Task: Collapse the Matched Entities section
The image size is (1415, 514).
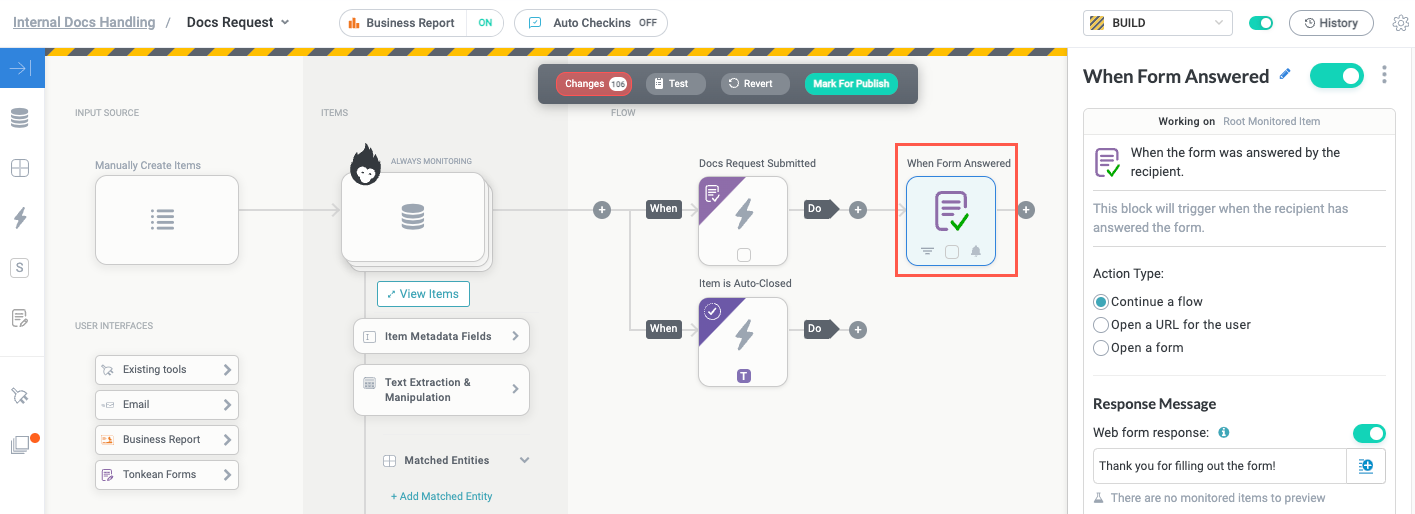Action: click(x=524, y=461)
